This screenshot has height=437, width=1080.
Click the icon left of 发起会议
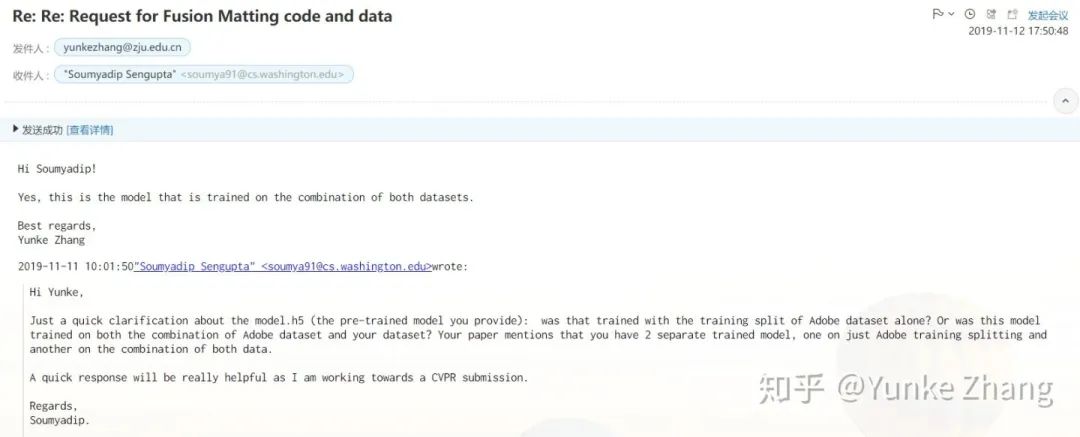tap(1014, 14)
